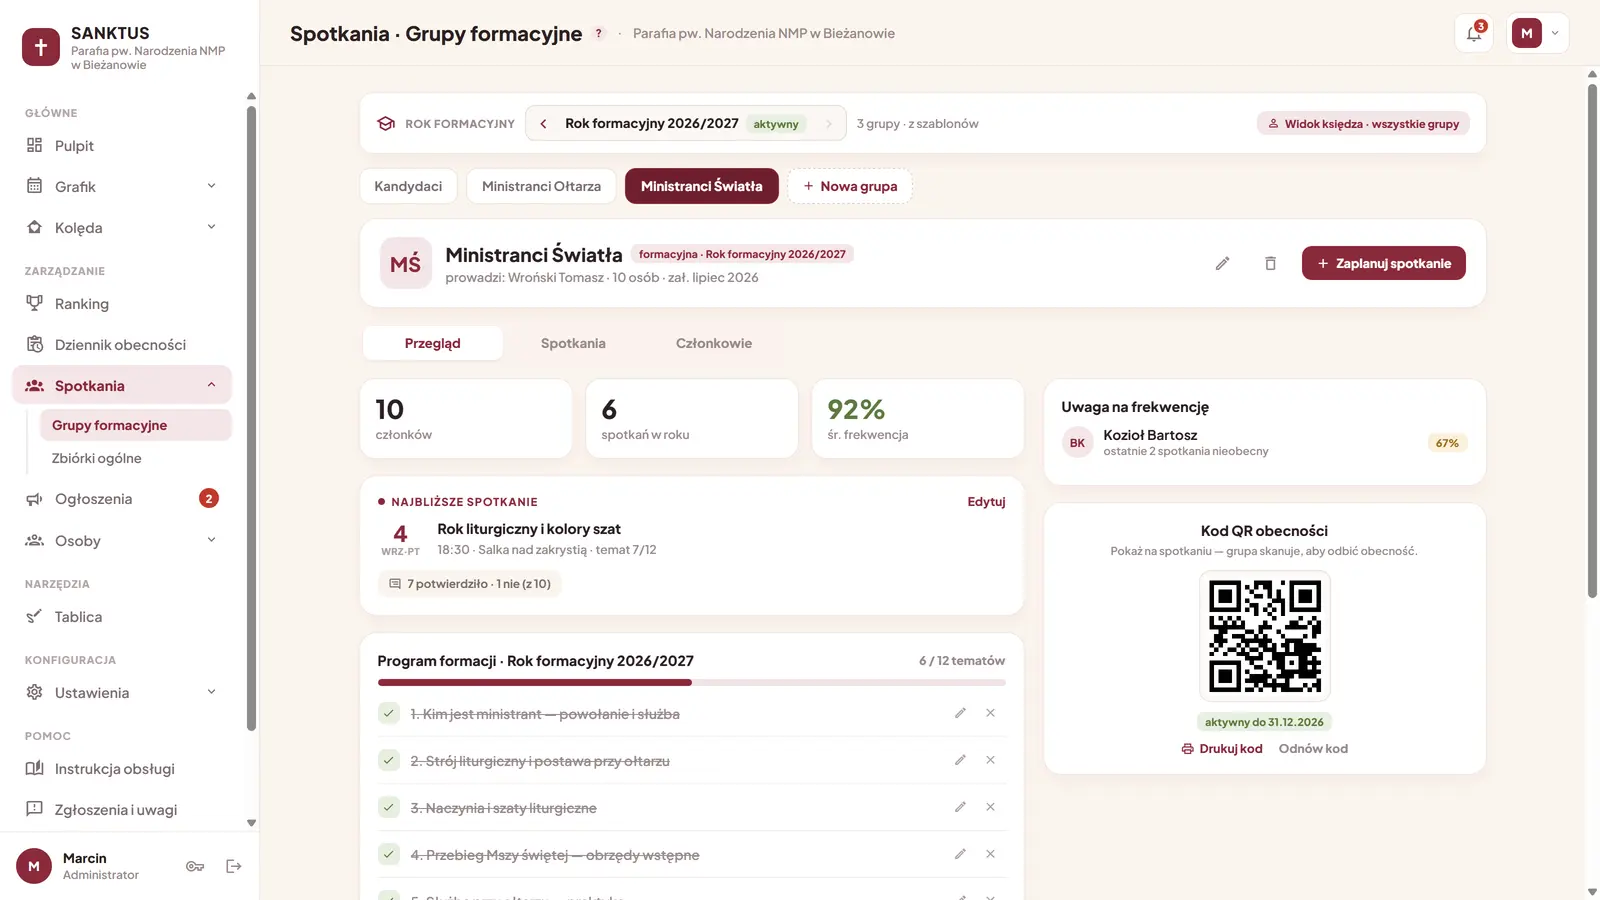Open Pulpit dashboard in sidebar

(x=122, y=146)
